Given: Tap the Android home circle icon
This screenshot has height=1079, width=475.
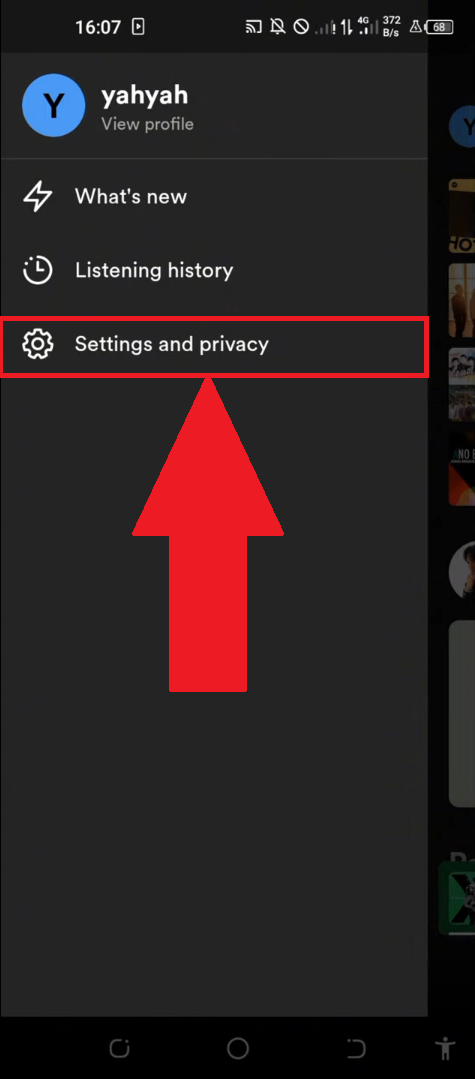Looking at the screenshot, I should click(238, 1049).
